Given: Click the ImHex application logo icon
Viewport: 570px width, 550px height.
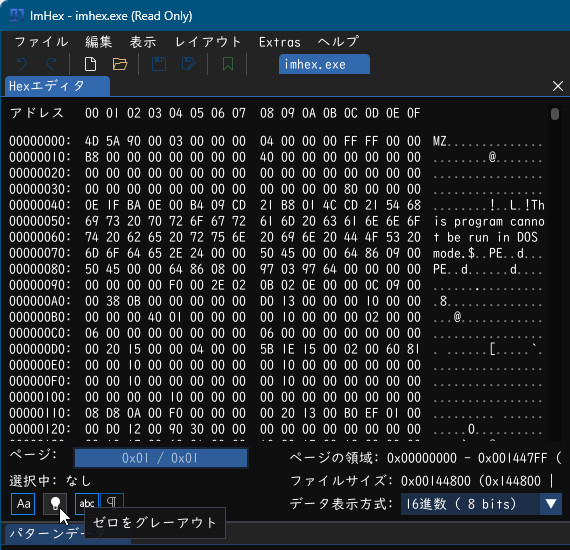Looking at the screenshot, I should [x=17, y=15].
